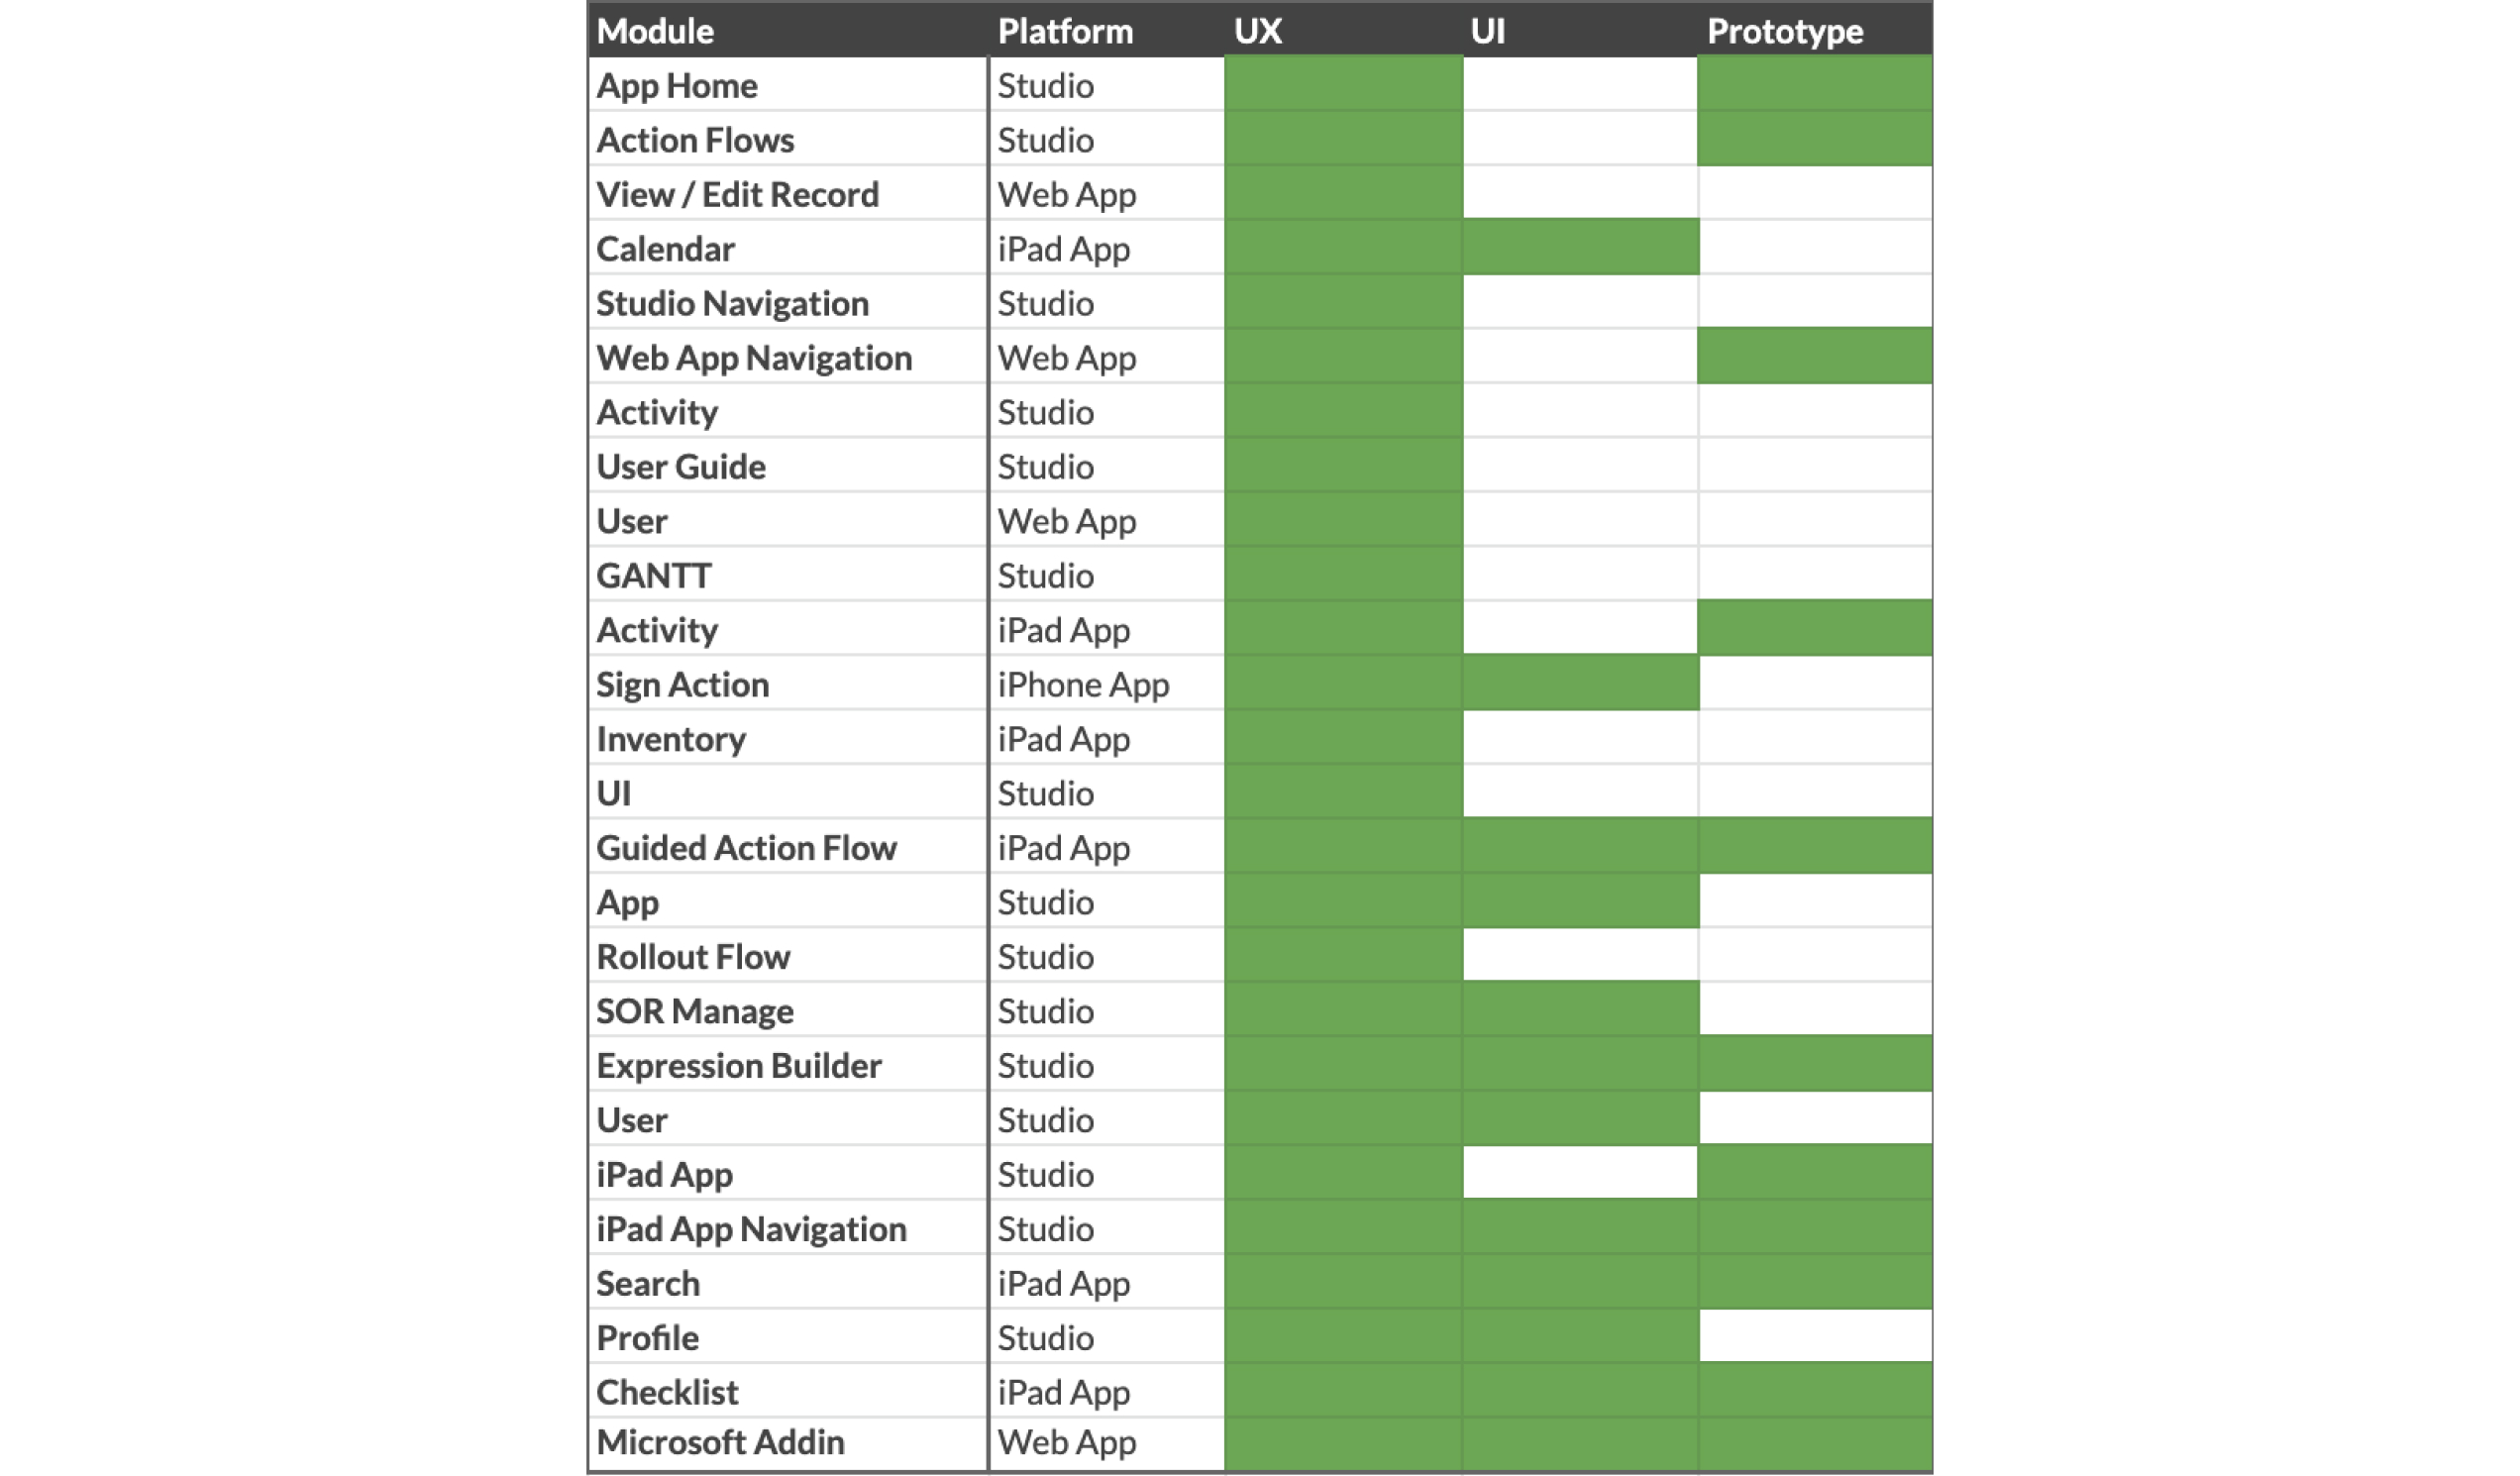
Task: Select the empty Prototype cell for Profile
Action: pyautogui.click(x=1815, y=1336)
